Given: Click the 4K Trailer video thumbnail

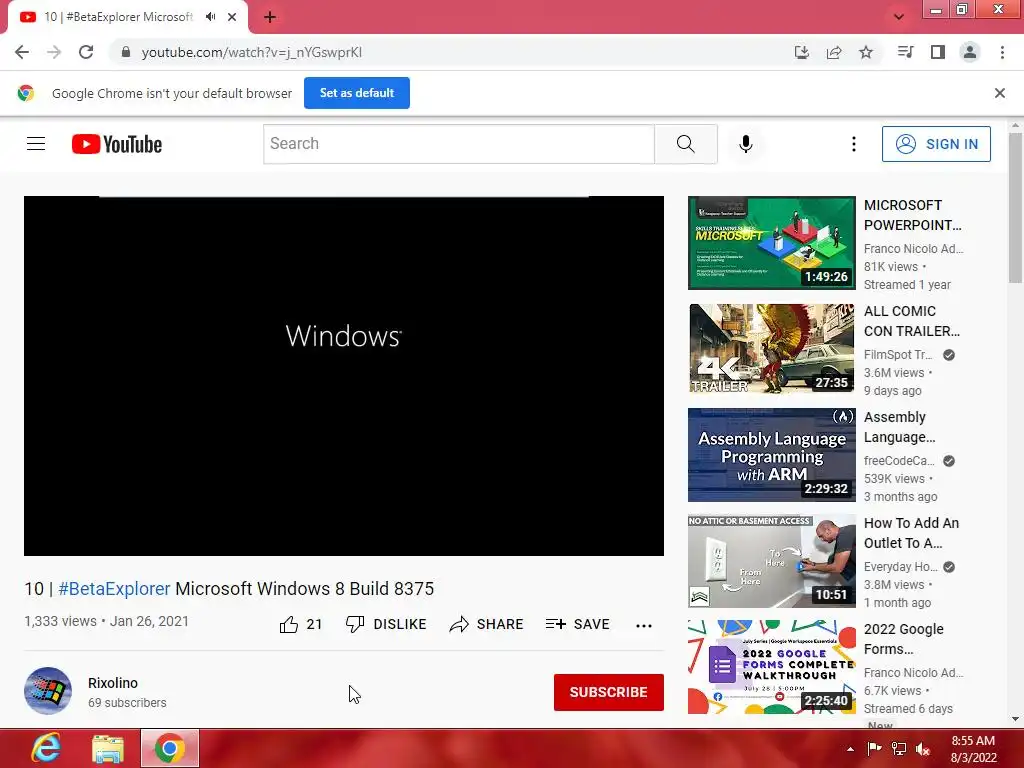Looking at the screenshot, I should (772, 349).
